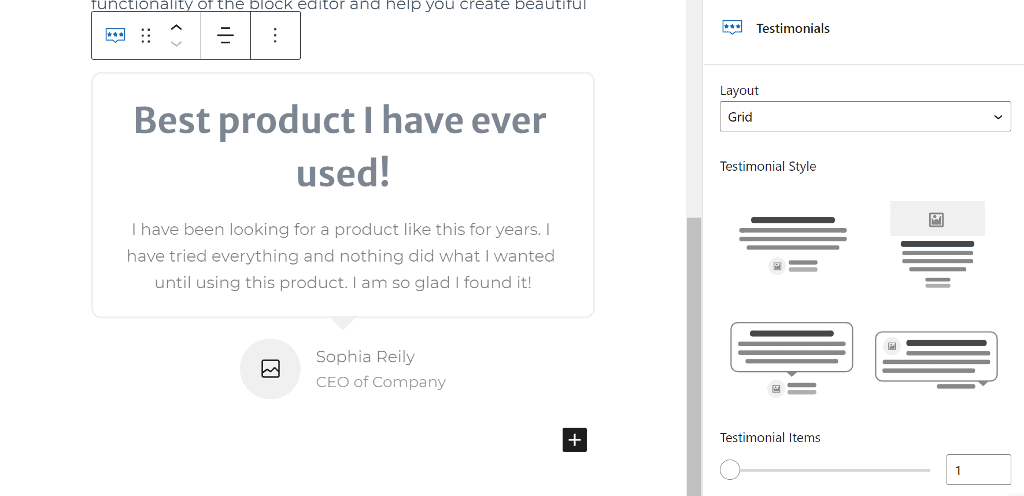The height and width of the screenshot is (496, 1024).
Task: Click the Testimonial Items slider handle
Action: click(x=730, y=469)
